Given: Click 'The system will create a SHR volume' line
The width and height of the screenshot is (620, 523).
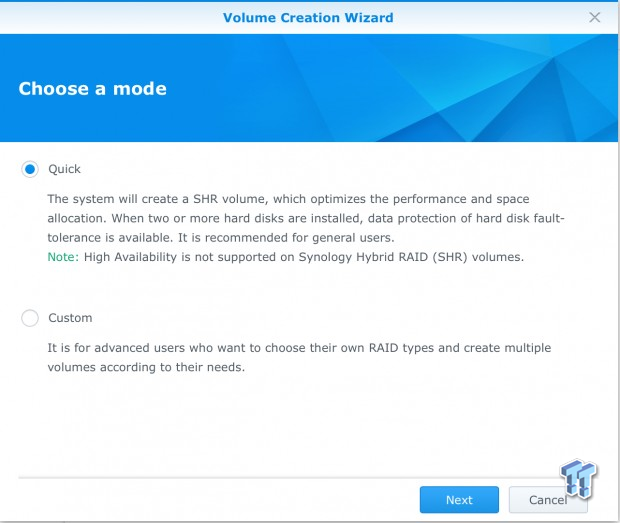Looking at the screenshot, I should 288,199.
